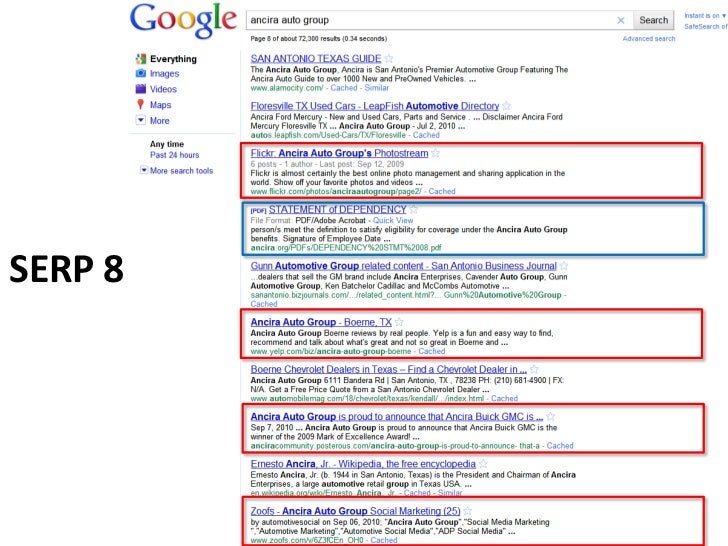This screenshot has width=728, height=546.
Task: Open Cached link for leapfish result
Action: (426, 135)
